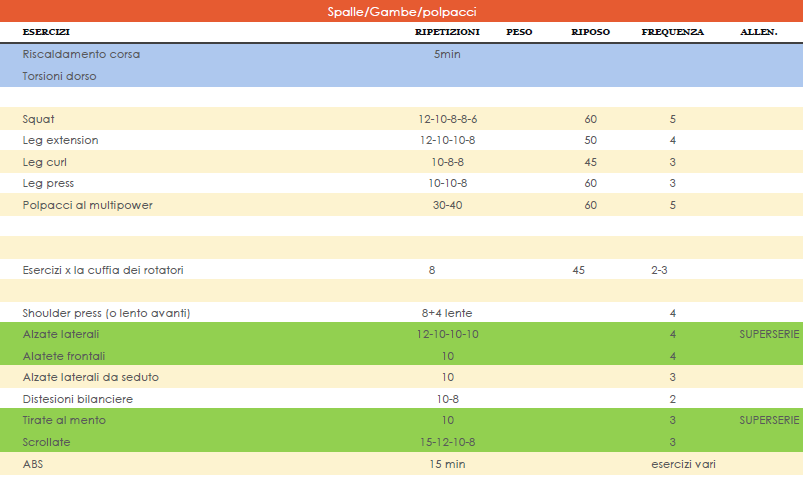The height and width of the screenshot is (477, 803).
Task: Click the Torsioni dorso exercise cell
Action: (59, 76)
